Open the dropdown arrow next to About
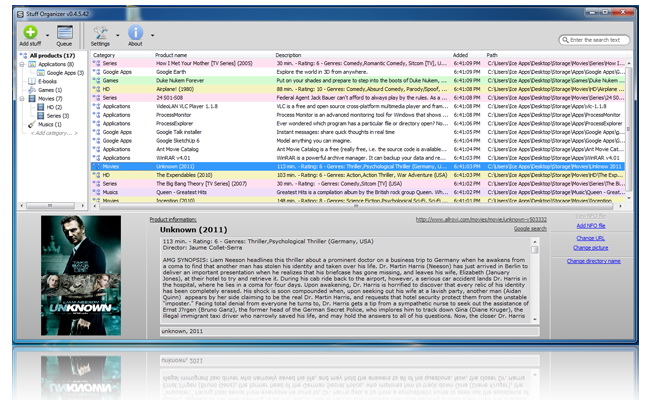Screen dimensions: 650x400 coord(153,35)
